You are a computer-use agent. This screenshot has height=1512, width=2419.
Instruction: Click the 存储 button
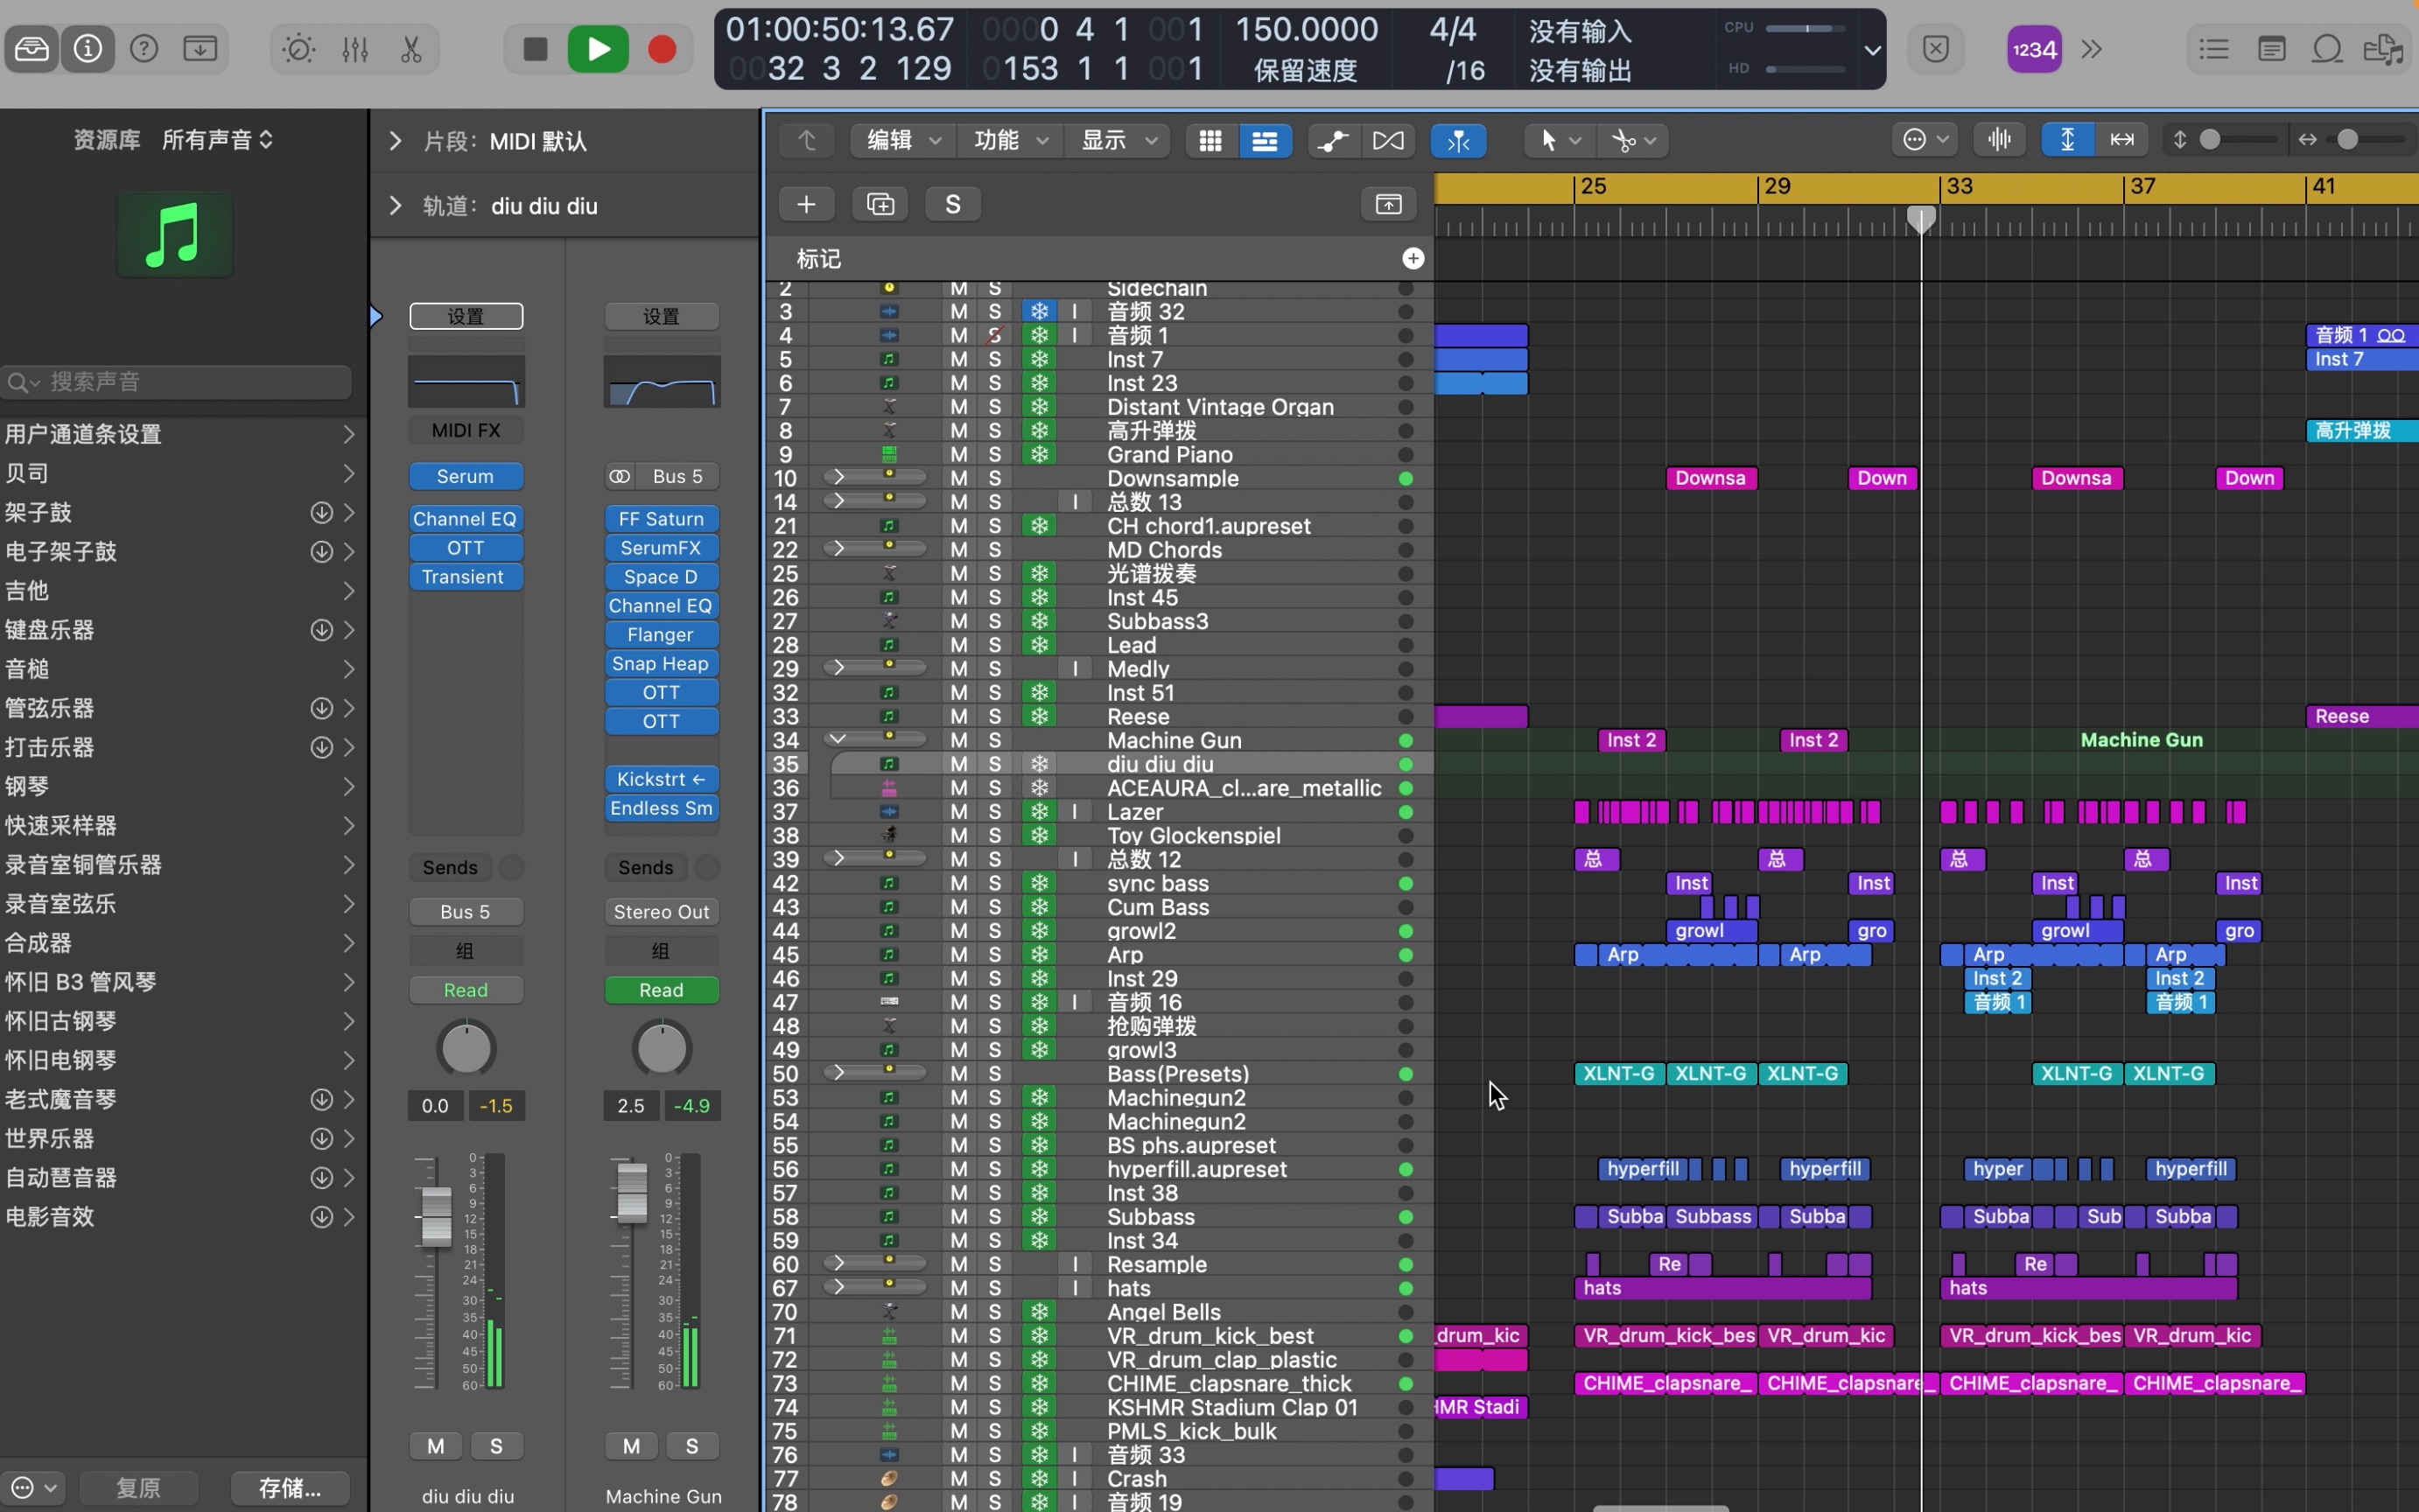[x=290, y=1487]
